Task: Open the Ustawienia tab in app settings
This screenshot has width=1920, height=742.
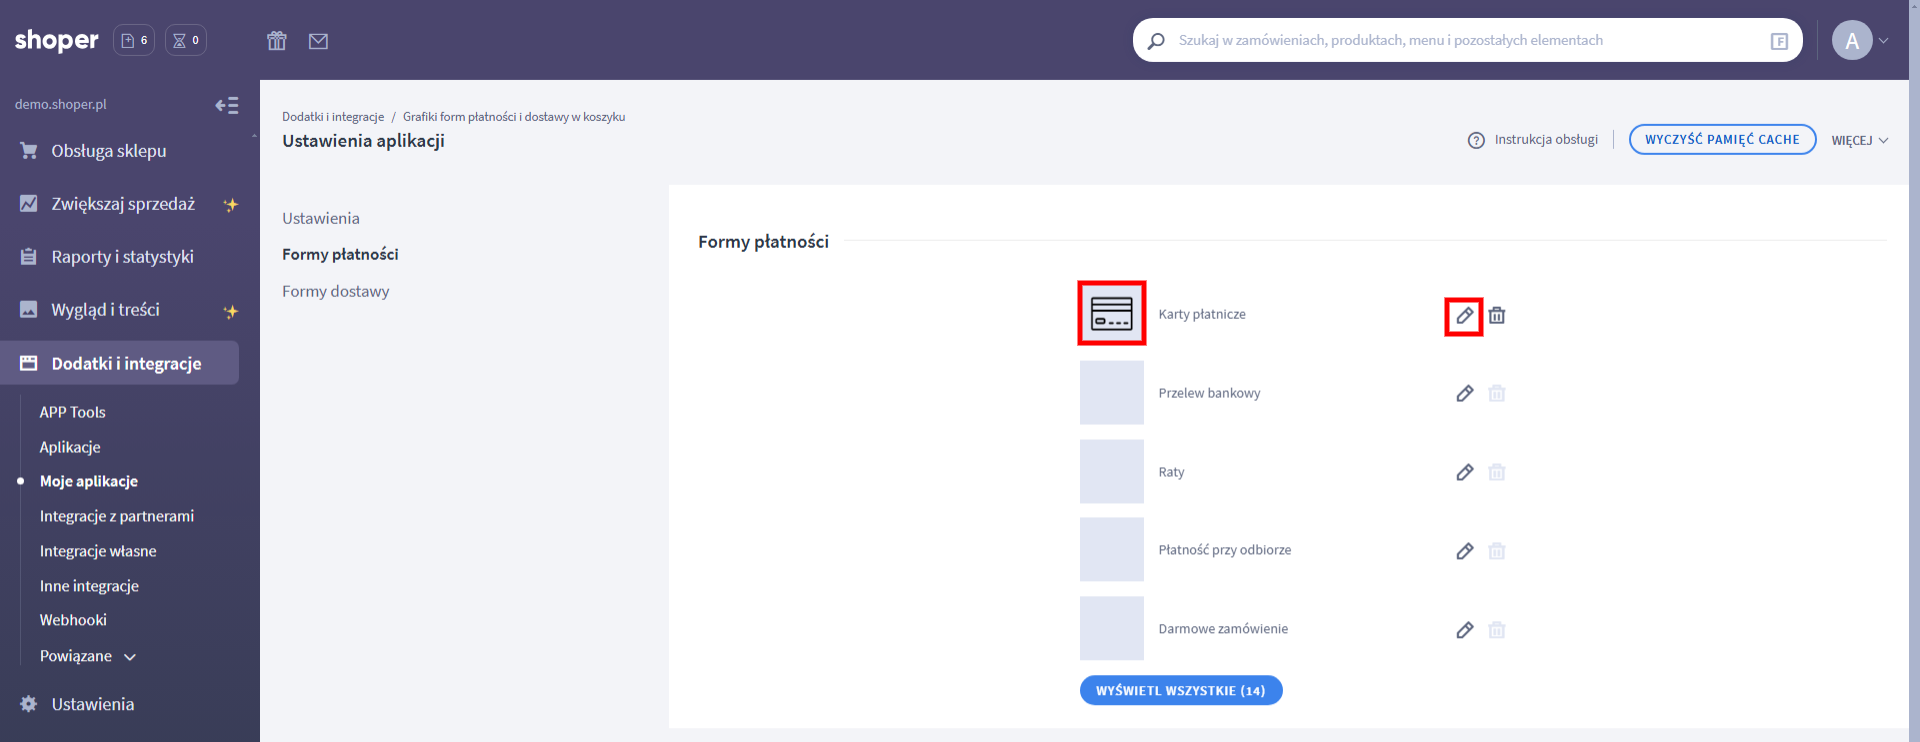Action: click(x=320, y=218)
